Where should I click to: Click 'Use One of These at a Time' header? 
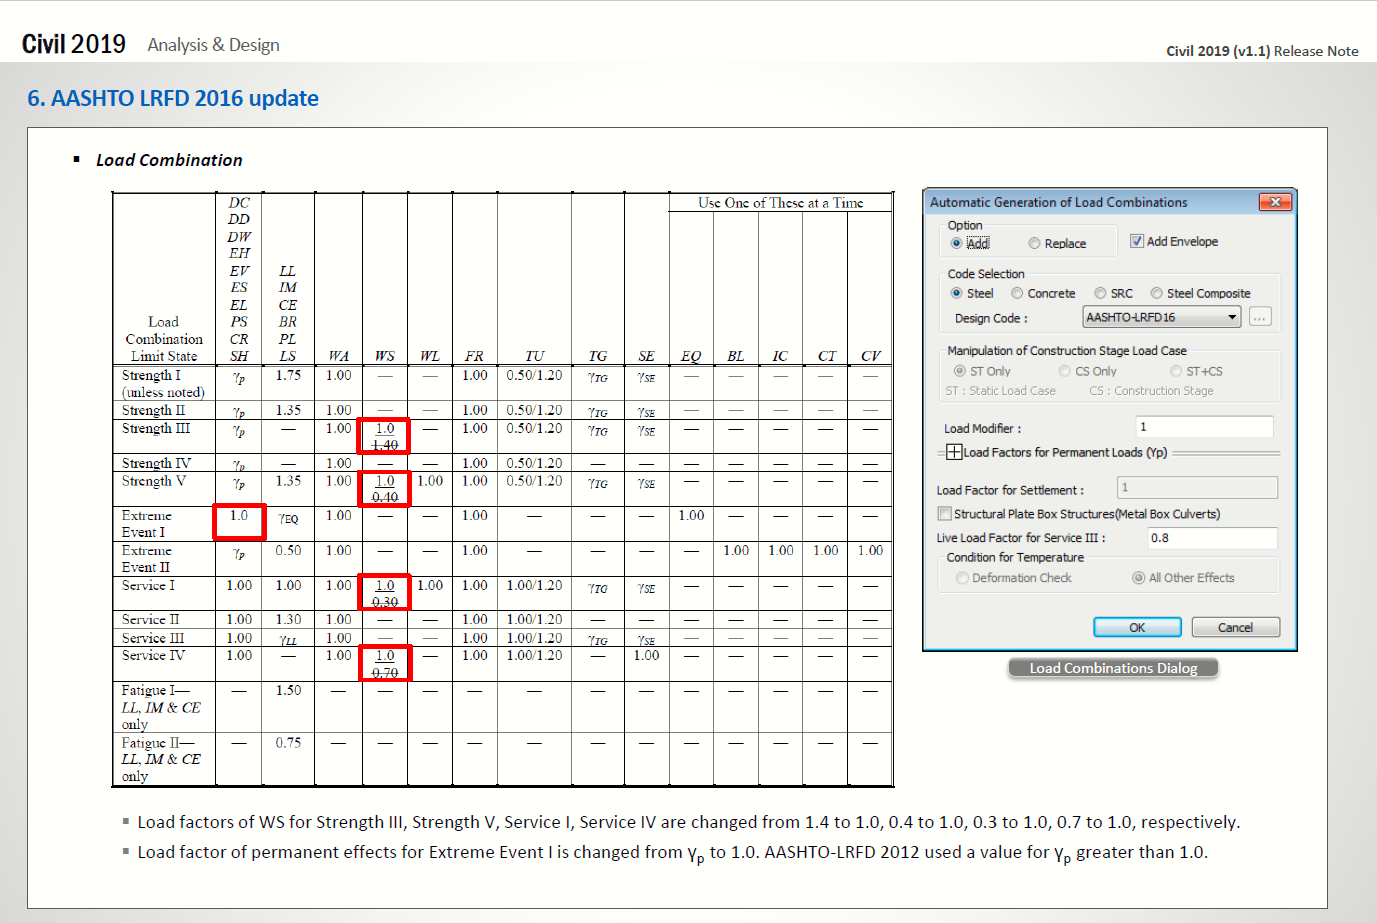(x=781, y=203)
